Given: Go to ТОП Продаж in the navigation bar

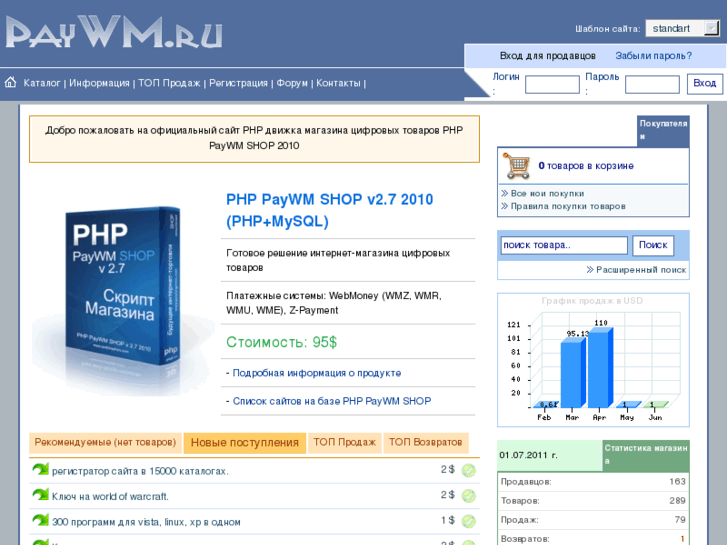Looking at the screenshot, I should point(169,83).
